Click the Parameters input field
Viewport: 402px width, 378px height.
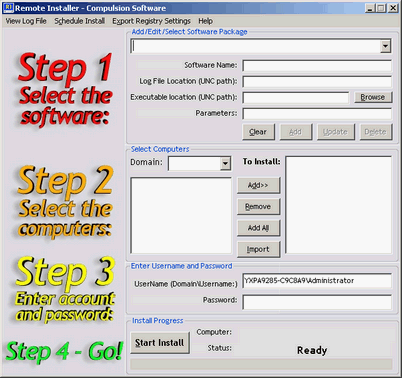coord(317,113)
